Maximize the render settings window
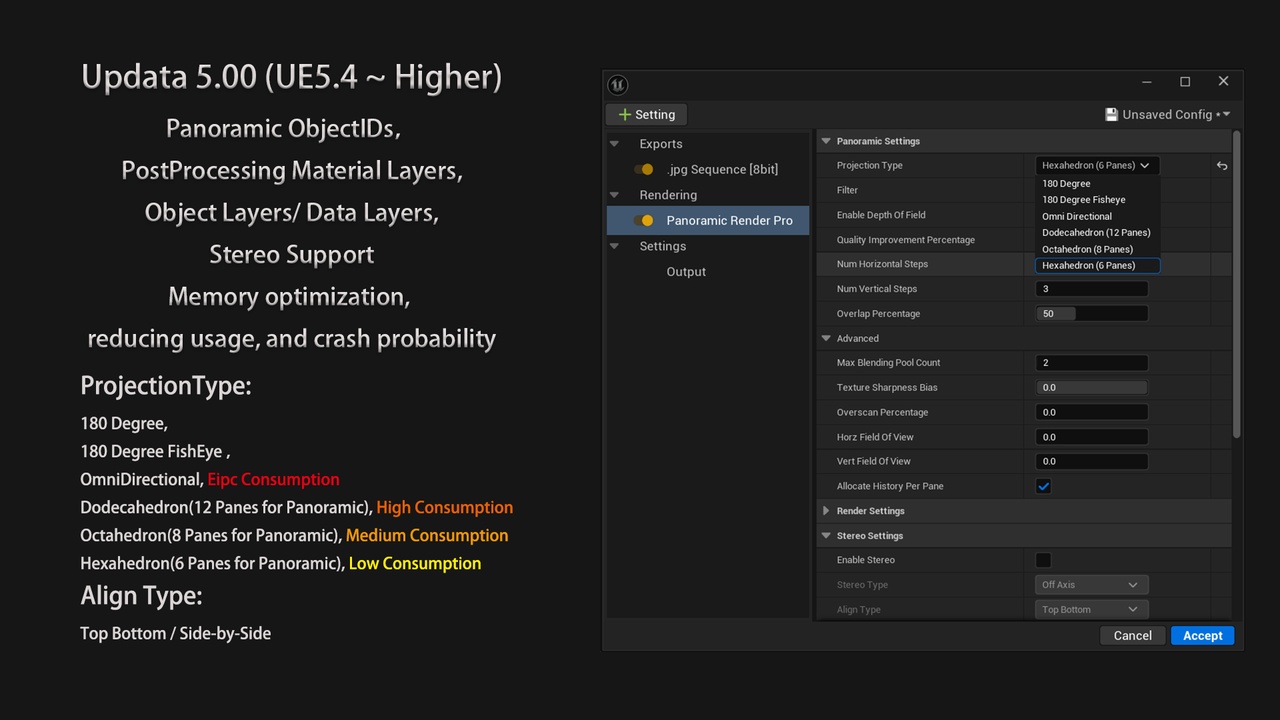The image size is (1280, 720). pyautogui.click(x=1185, y=82)
